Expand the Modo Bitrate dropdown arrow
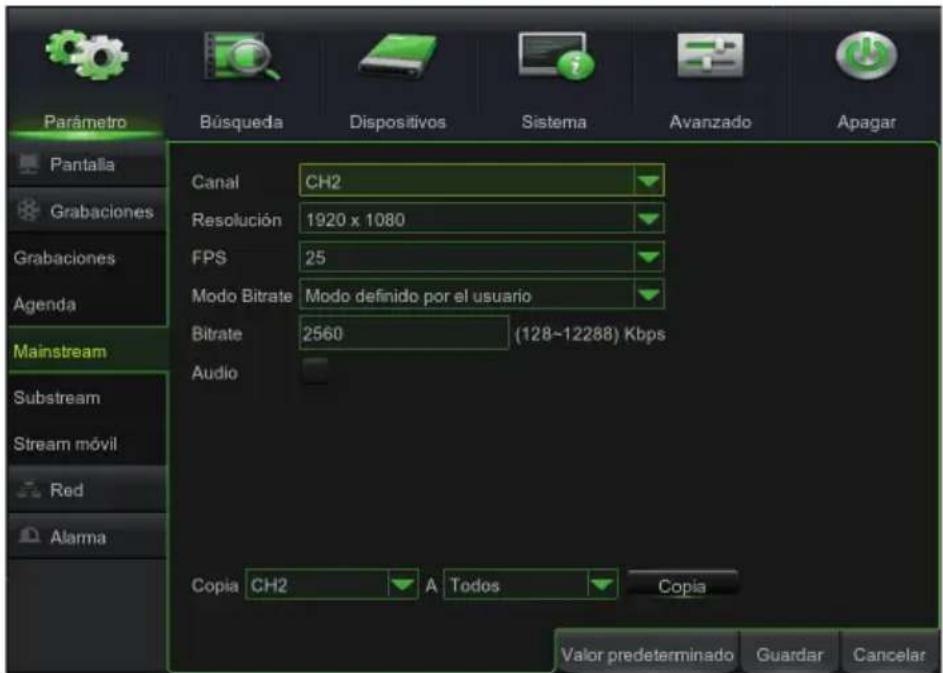The width and height of the screenshot is (943, 673). pos(649,295)
